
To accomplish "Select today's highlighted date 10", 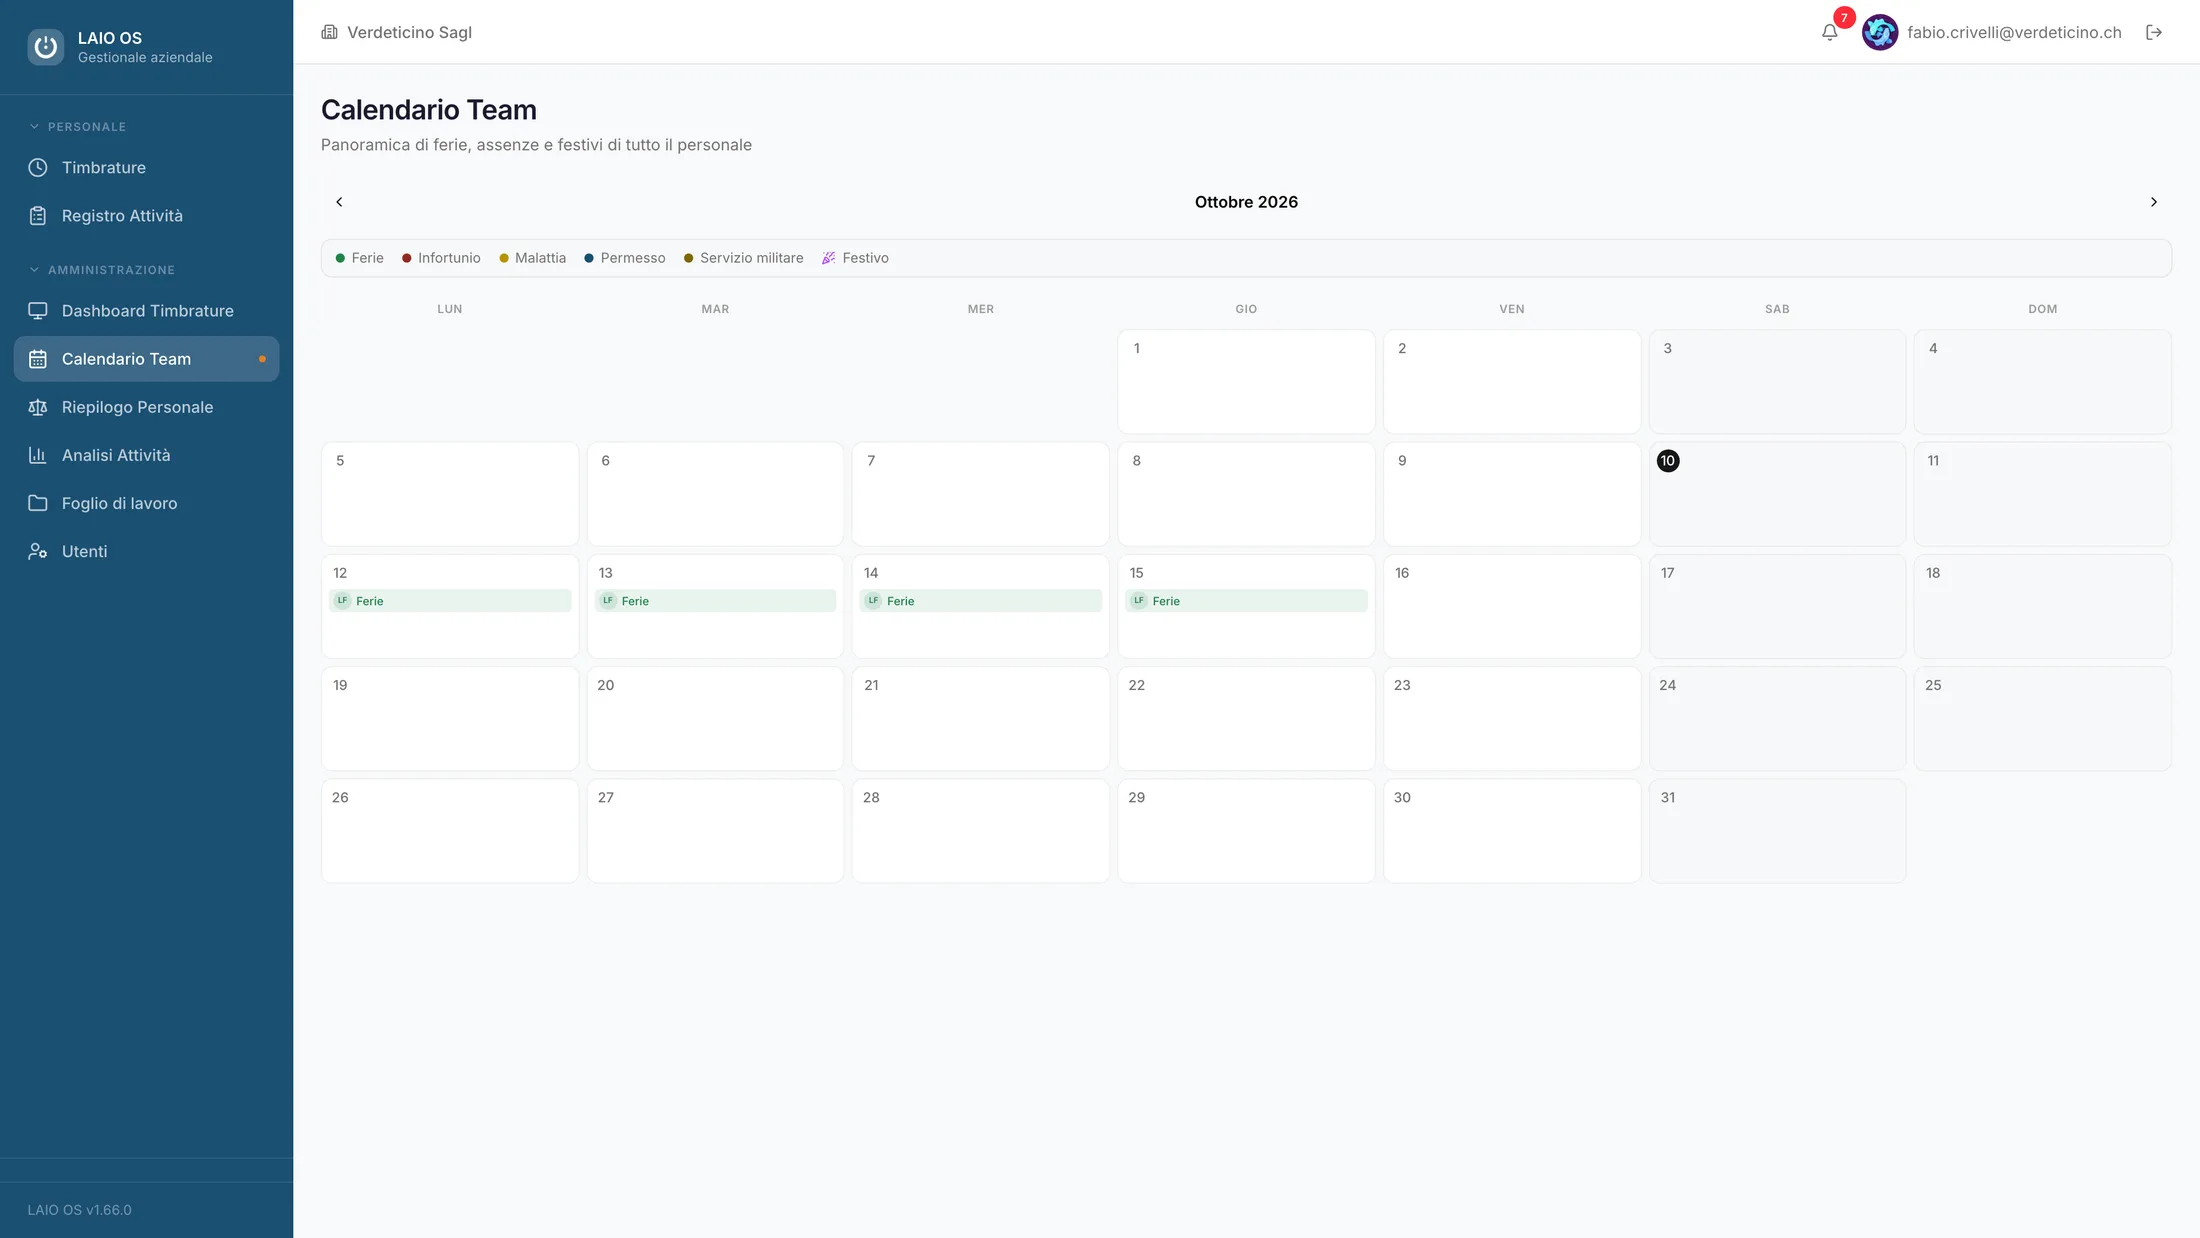I will pyautogui.click(x=1668, y=461).
